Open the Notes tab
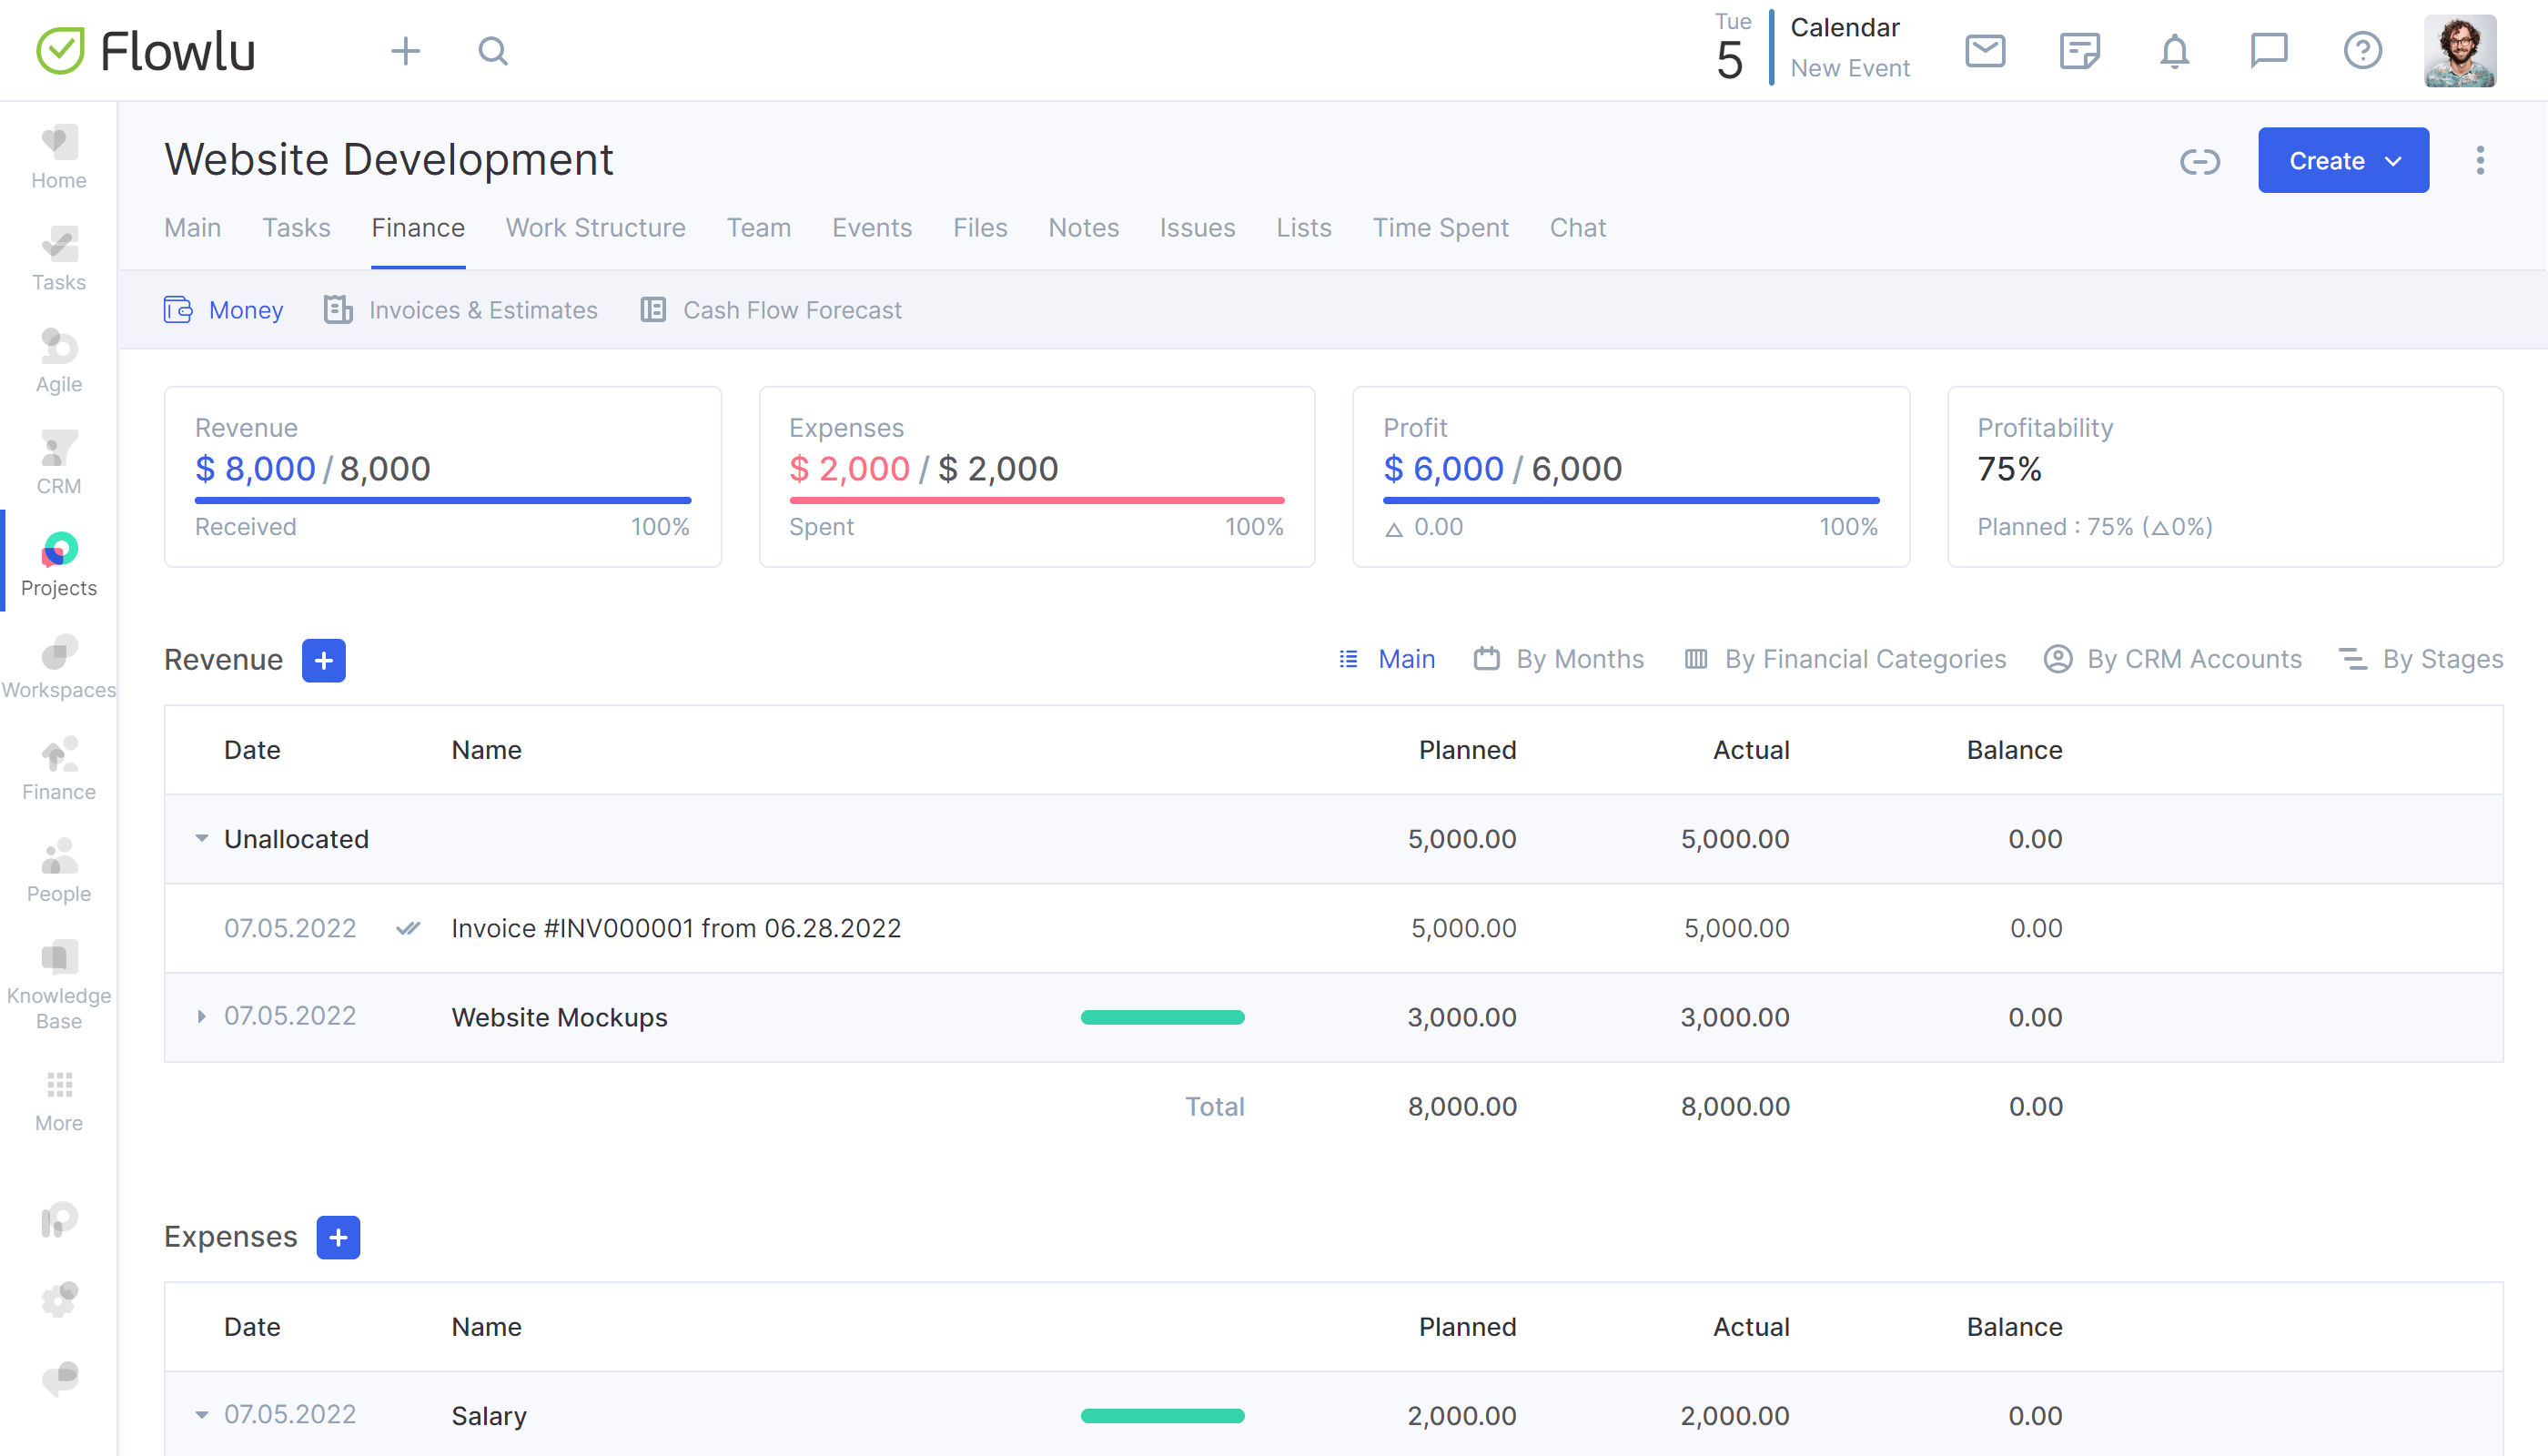The image size is (2548, 1456). pyautogui.click(x=1084, y=228)
